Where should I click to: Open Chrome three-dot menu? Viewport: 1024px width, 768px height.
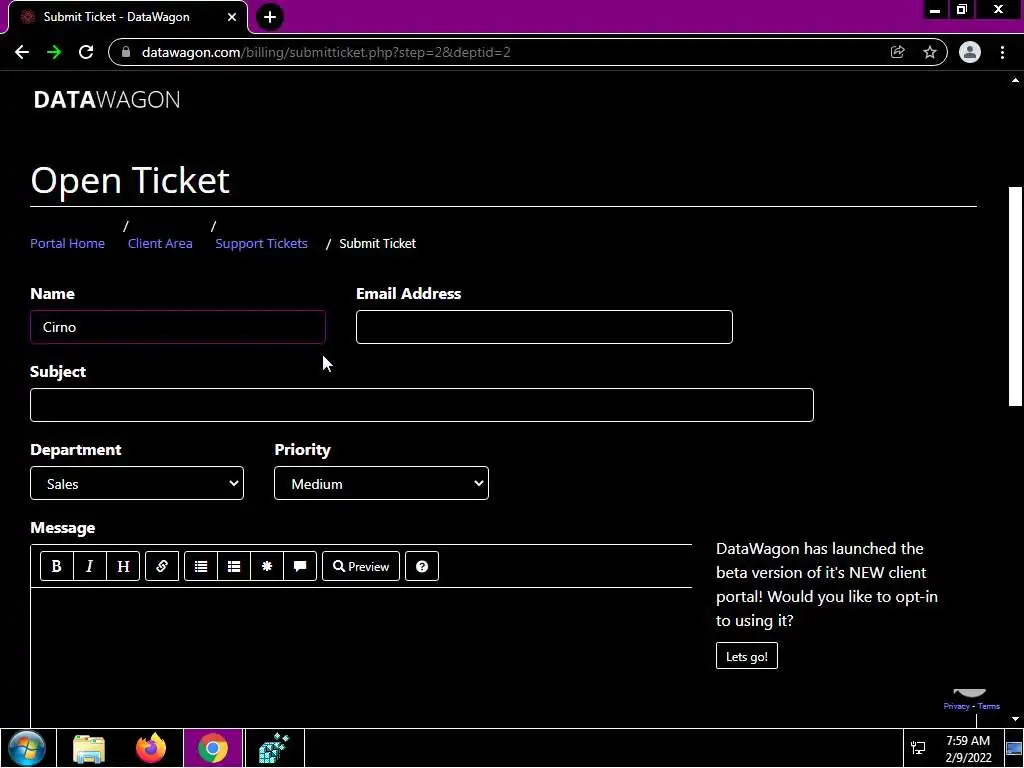tap(1002, 52)
